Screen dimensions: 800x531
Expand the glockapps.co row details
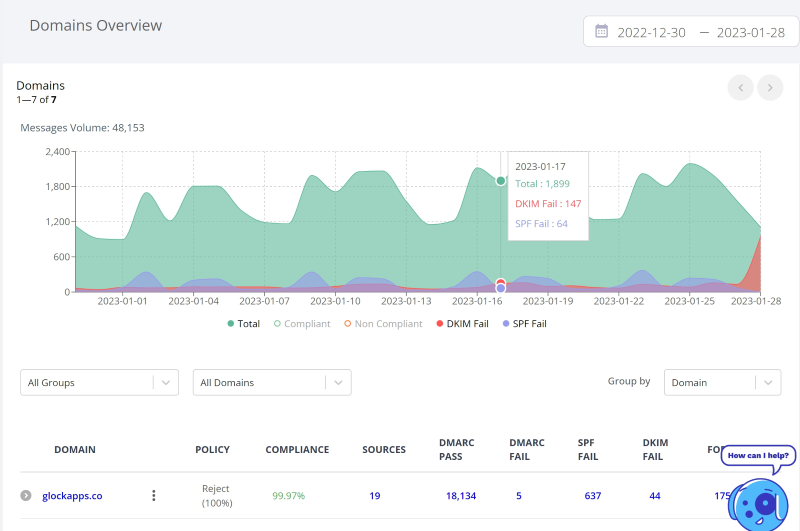[26, 495]
